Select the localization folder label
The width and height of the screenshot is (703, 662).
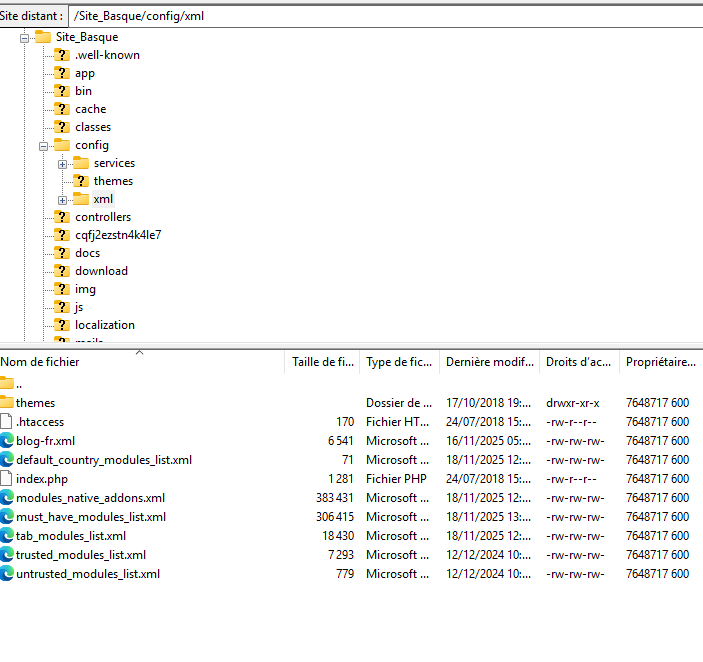(x=105, y=325)
